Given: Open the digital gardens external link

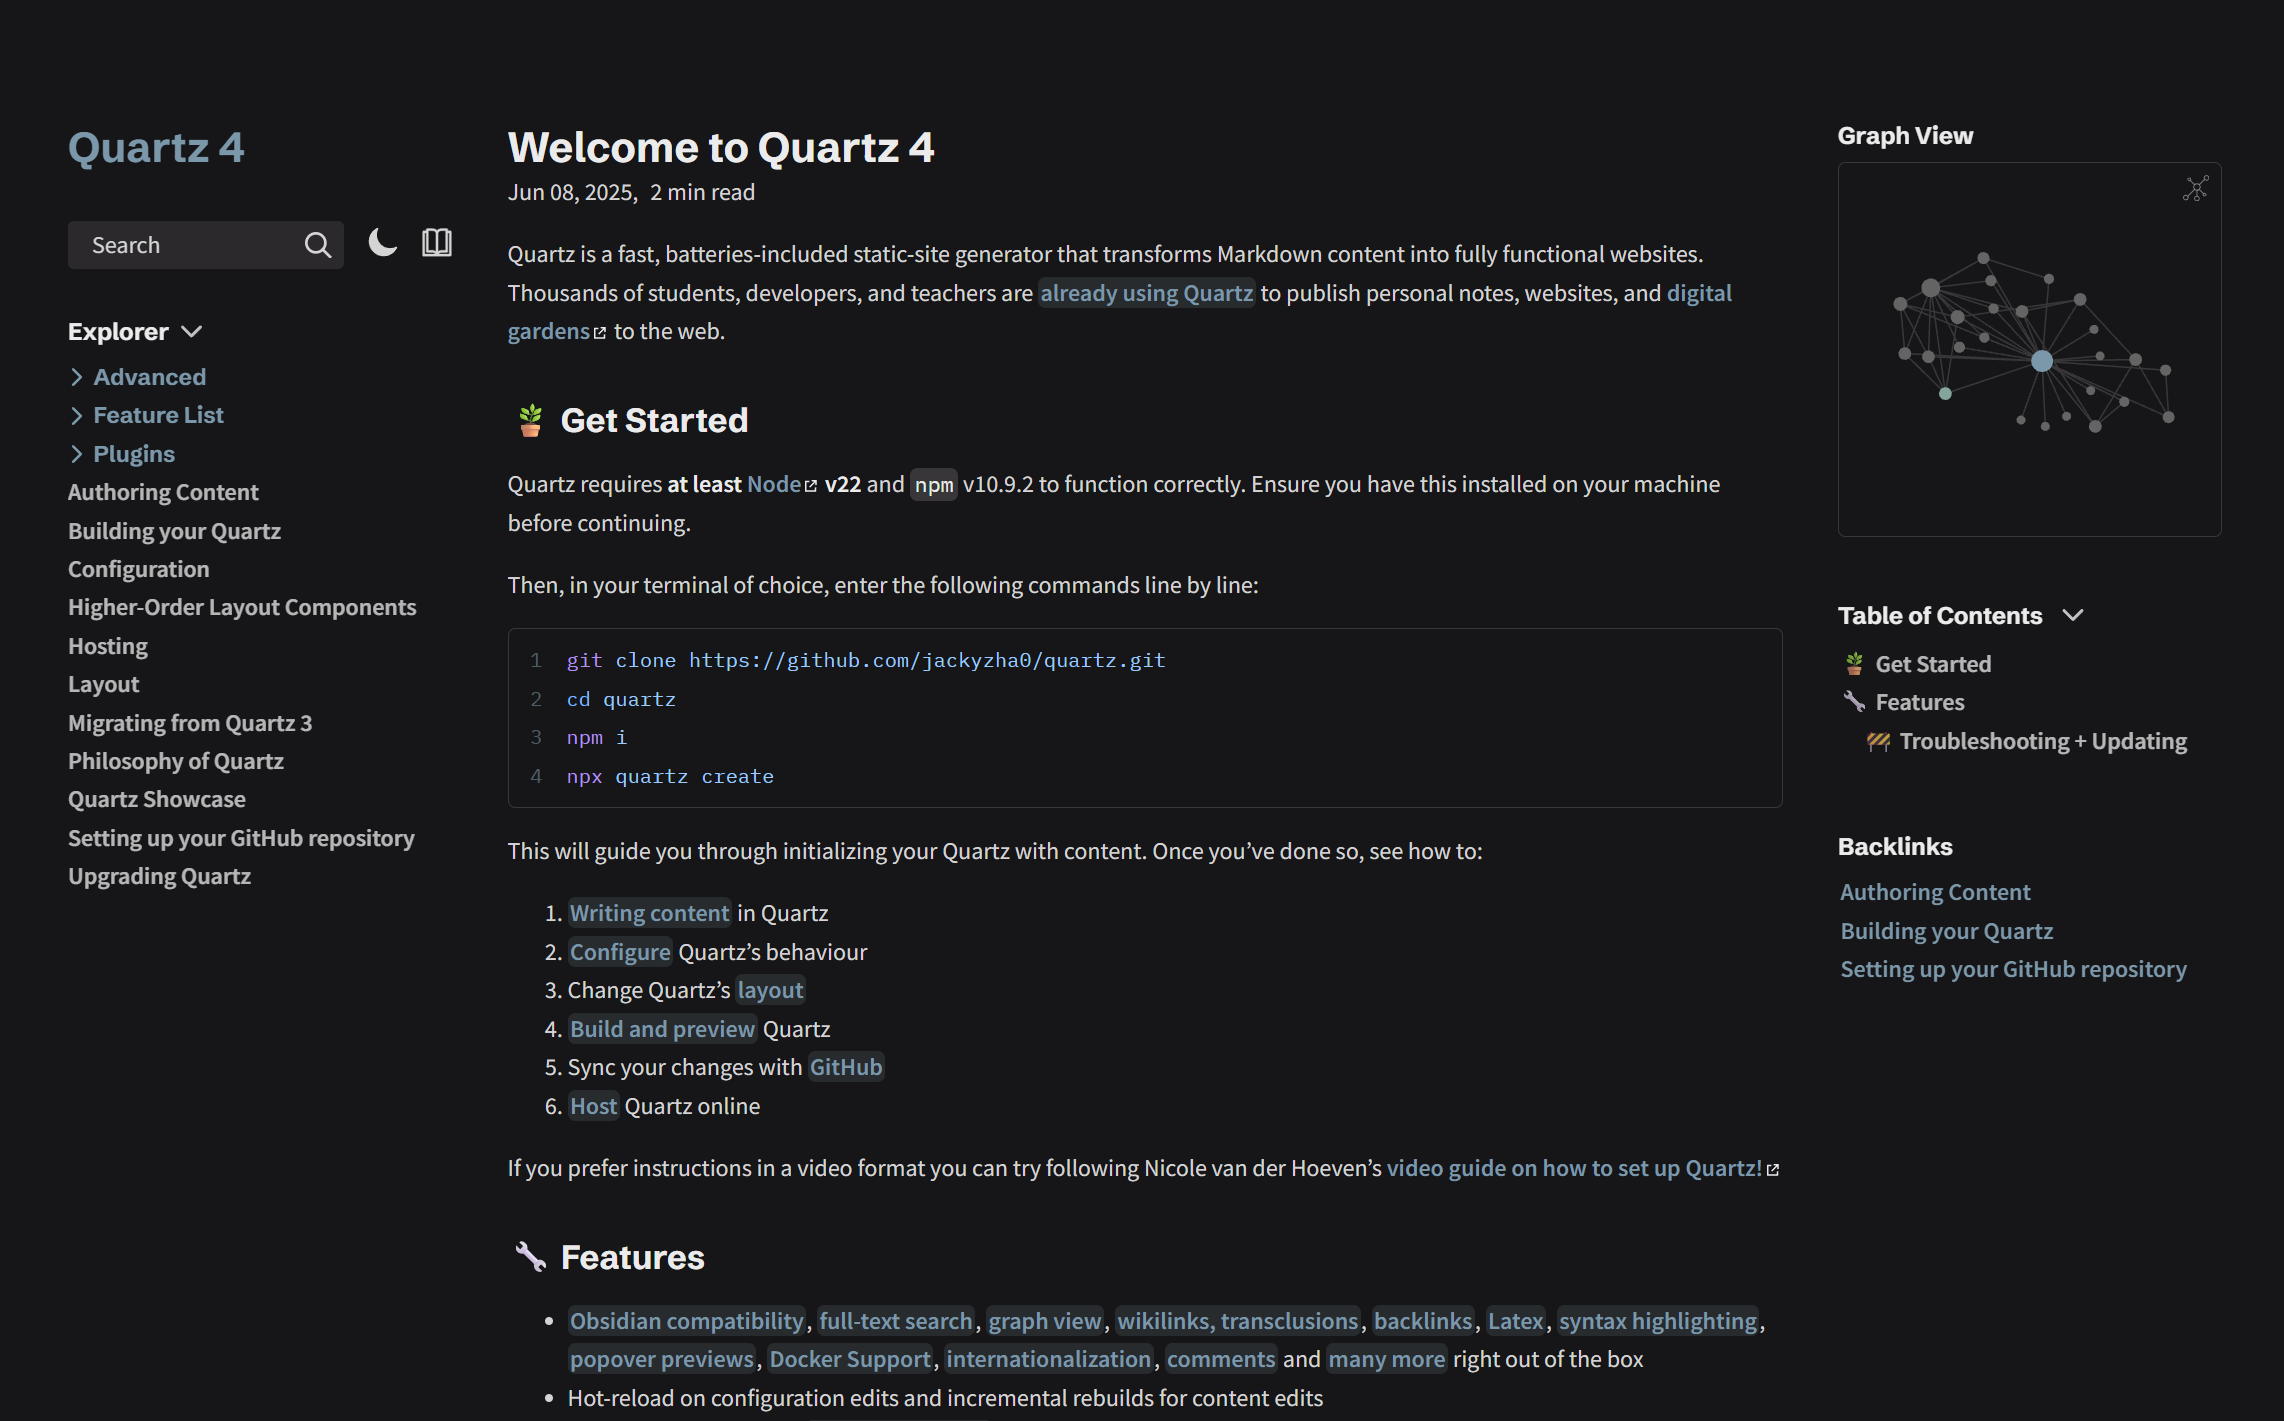Looking at the screenshot, I should [x=1698, y=293].
